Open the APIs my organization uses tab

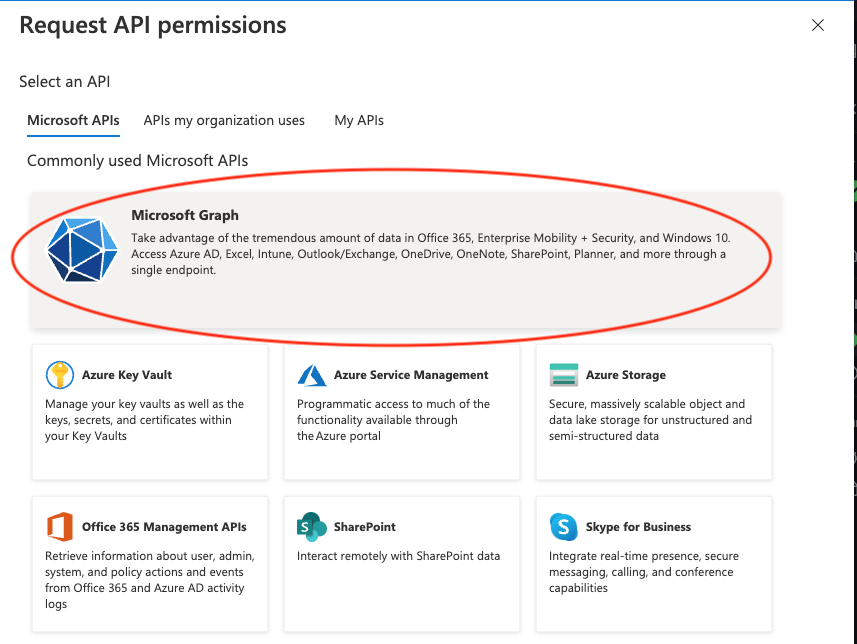224,120
